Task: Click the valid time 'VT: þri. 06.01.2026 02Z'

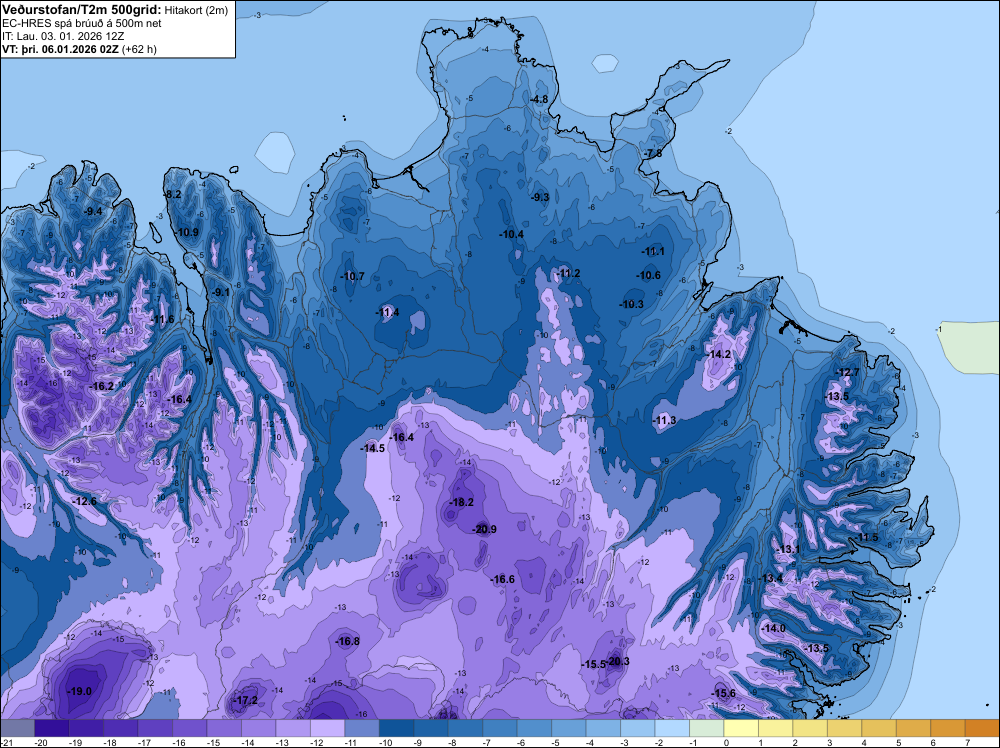Action: click(62, 49)
